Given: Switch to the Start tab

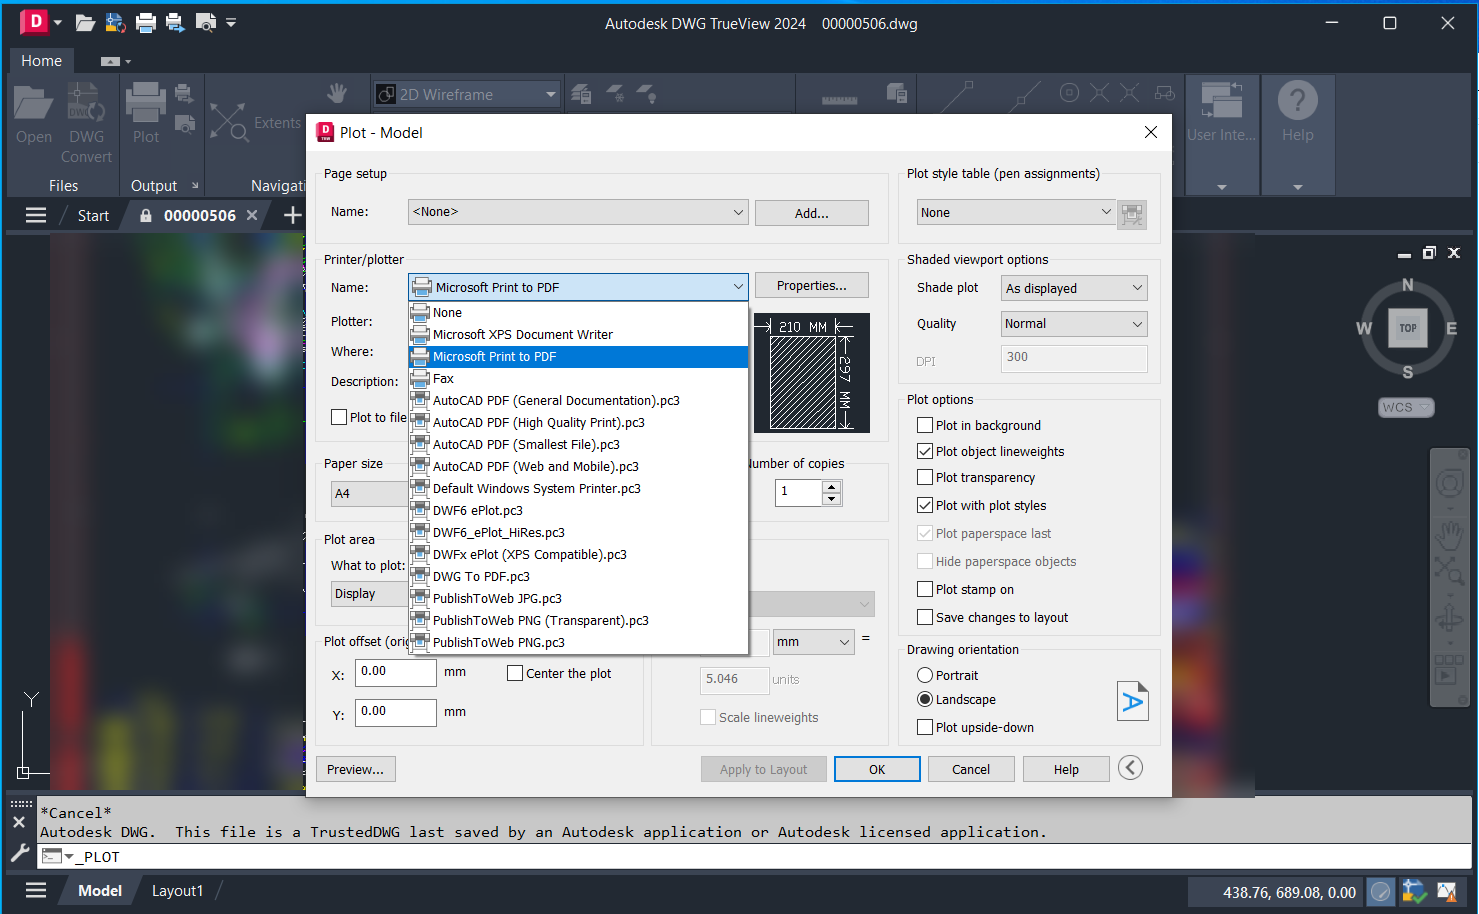Looking at the screenshot, I should 93,215.
